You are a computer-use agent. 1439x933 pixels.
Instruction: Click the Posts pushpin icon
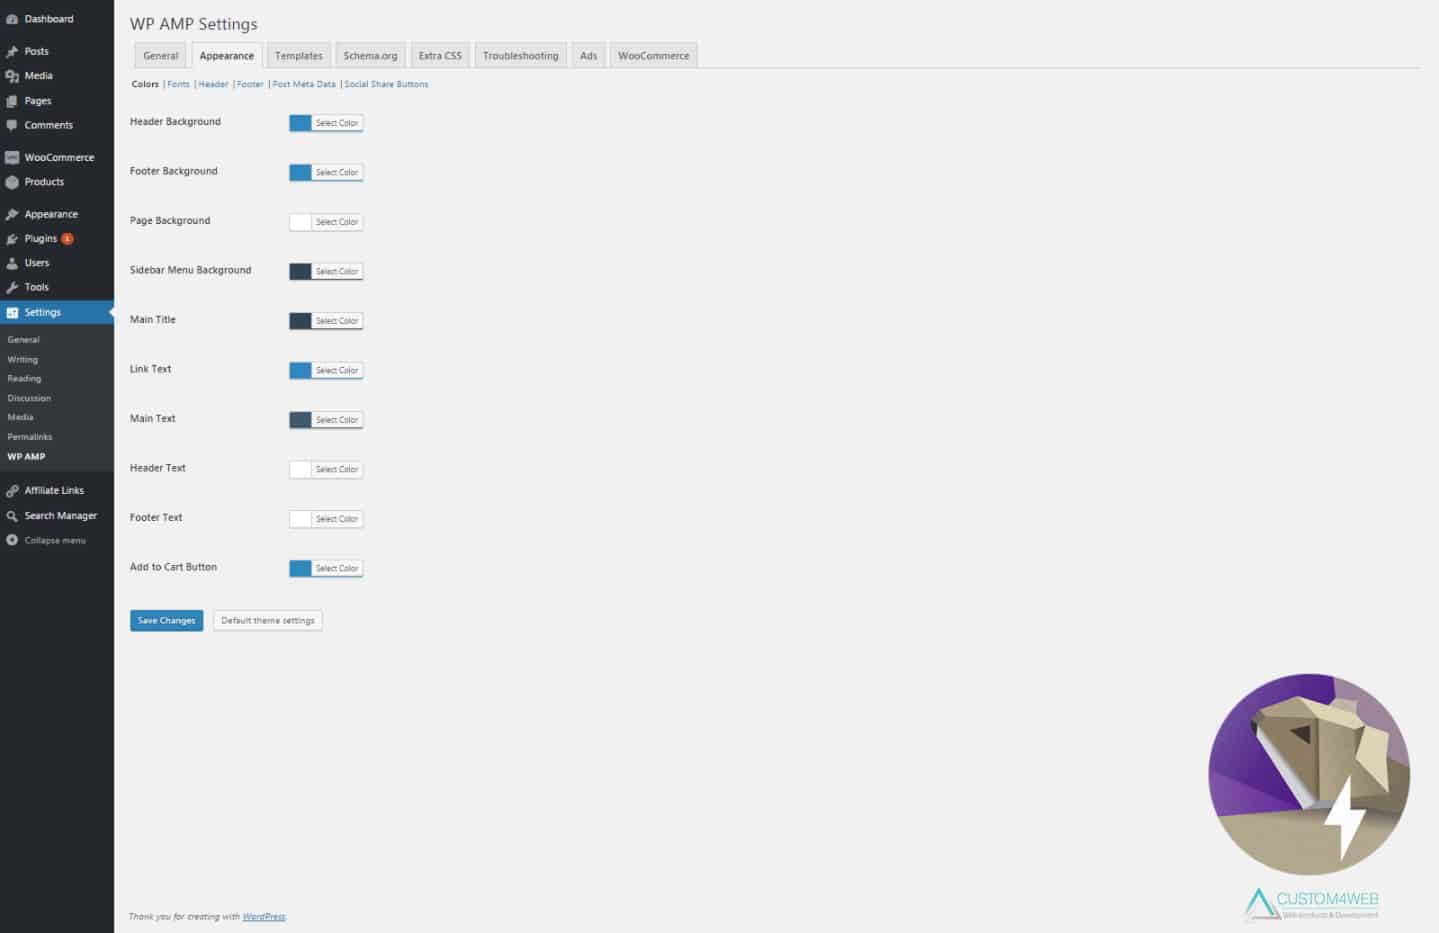[x=12, y=51]
